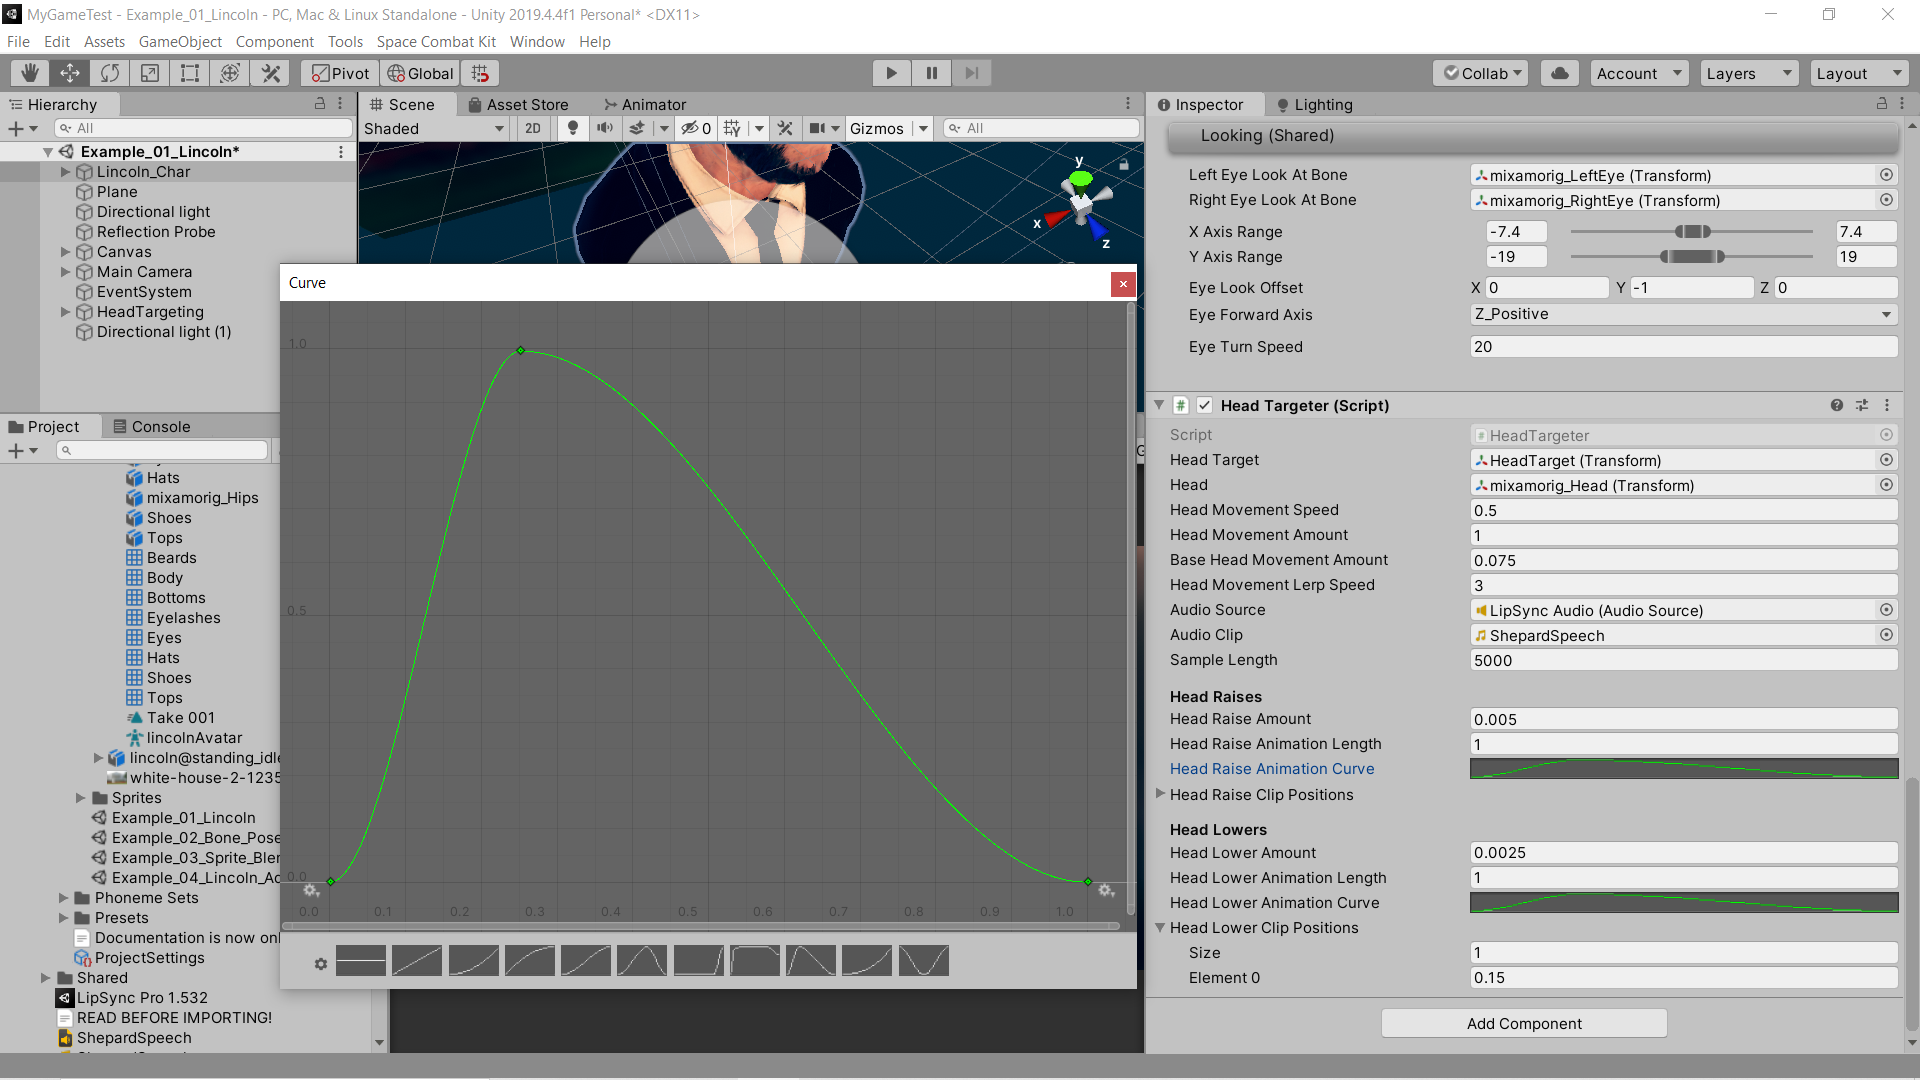
Task: Click the Add Component button
Action: (x=1523, y=1023)
